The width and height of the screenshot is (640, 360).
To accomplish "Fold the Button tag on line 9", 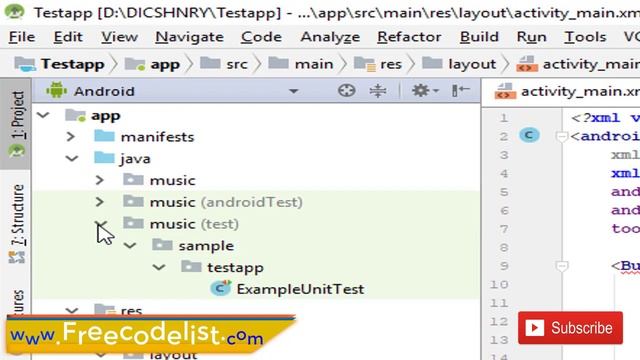I will coord(562,266).
